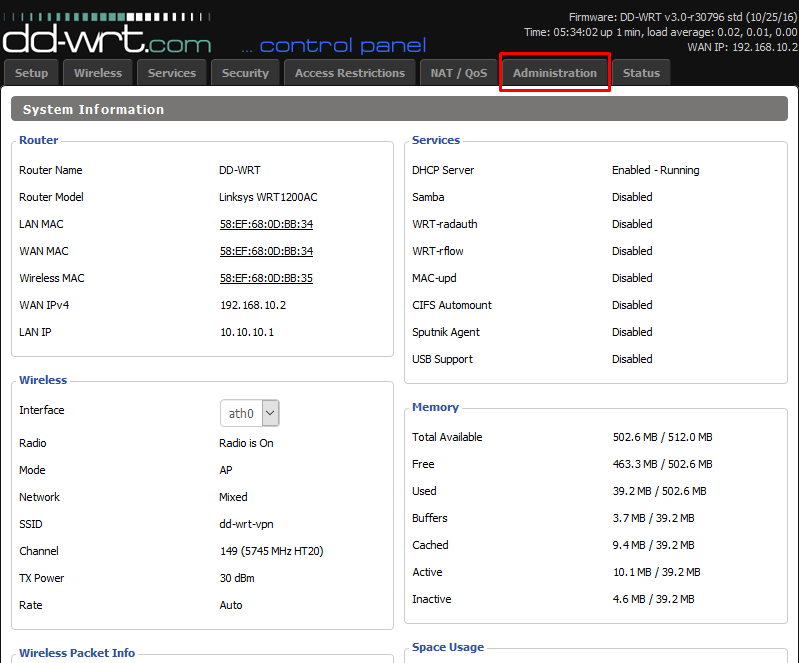Select the NAT / QoS tab

pyautogui.click(x=459, y=73)
